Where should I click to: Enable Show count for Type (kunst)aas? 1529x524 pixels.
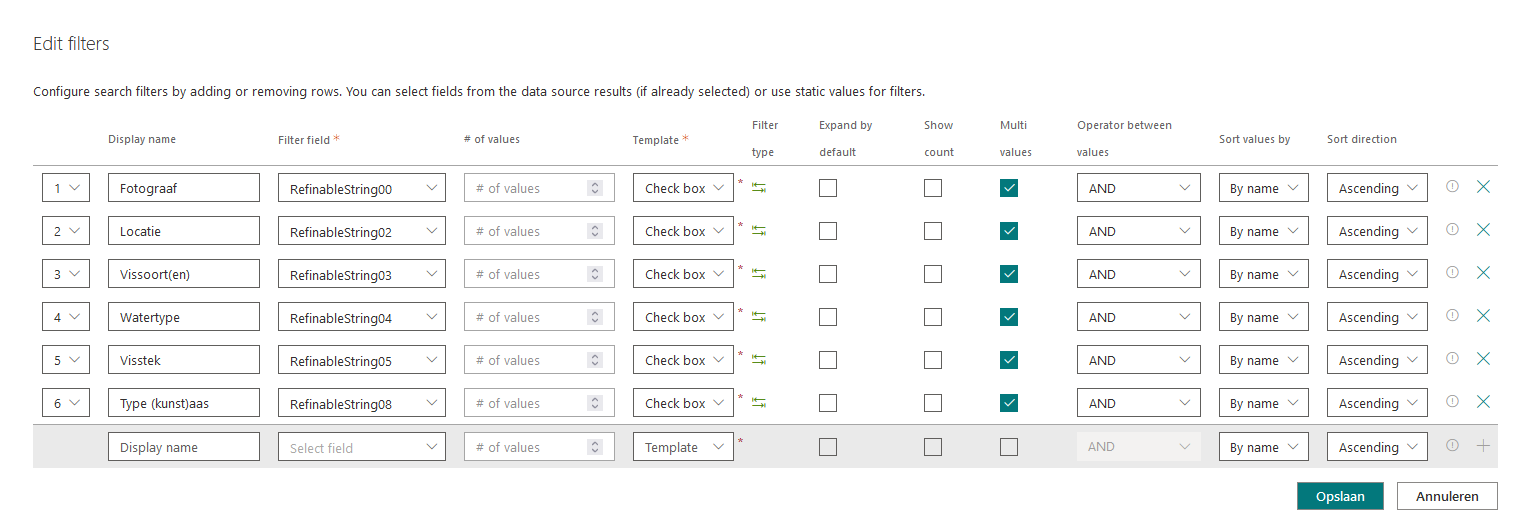933,403
